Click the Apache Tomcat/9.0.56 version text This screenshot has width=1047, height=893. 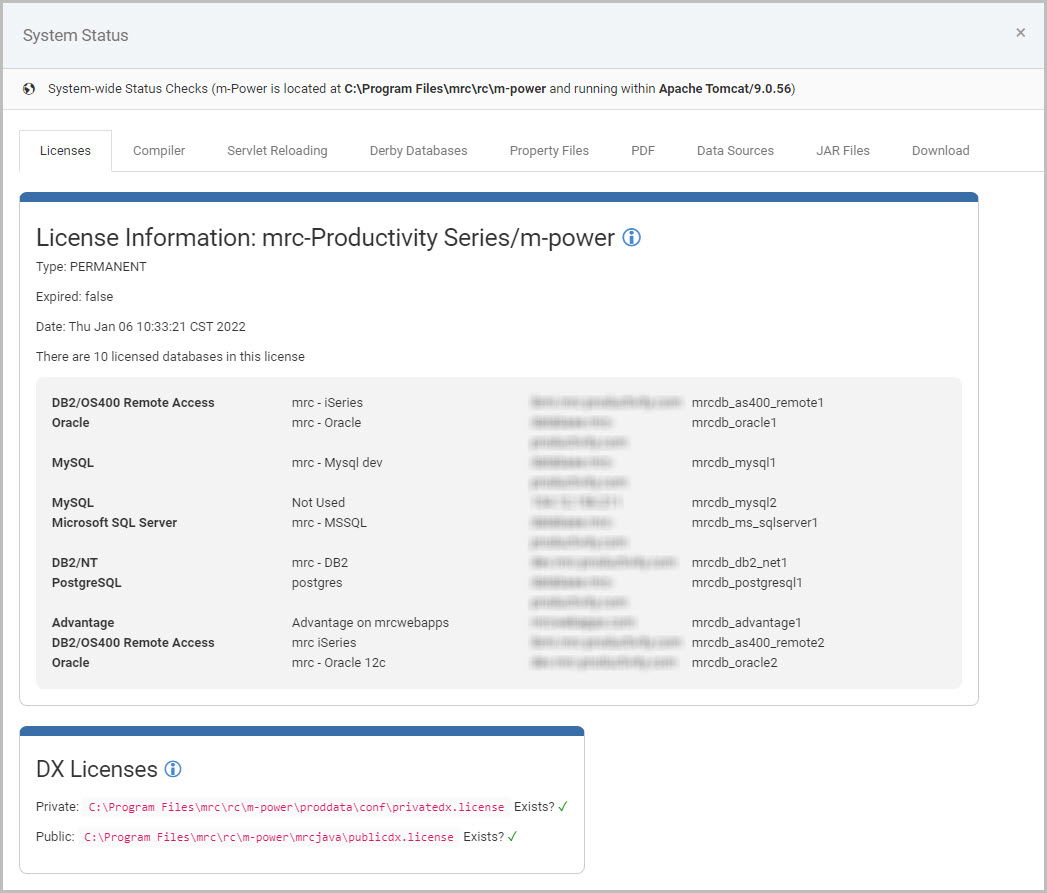coord(725,89)
